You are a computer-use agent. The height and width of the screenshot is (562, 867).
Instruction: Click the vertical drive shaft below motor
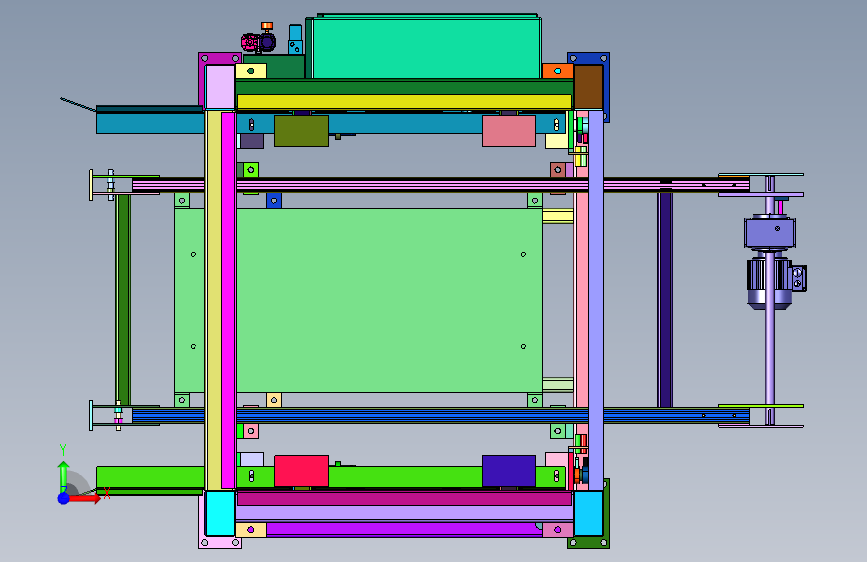click(770, 357)
